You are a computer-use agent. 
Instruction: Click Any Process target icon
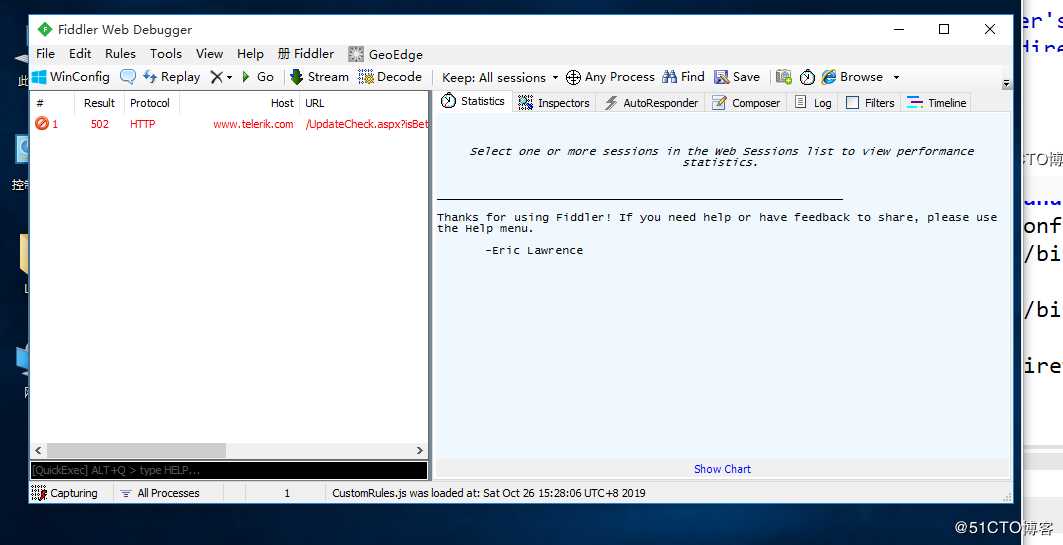pos(573,77)
